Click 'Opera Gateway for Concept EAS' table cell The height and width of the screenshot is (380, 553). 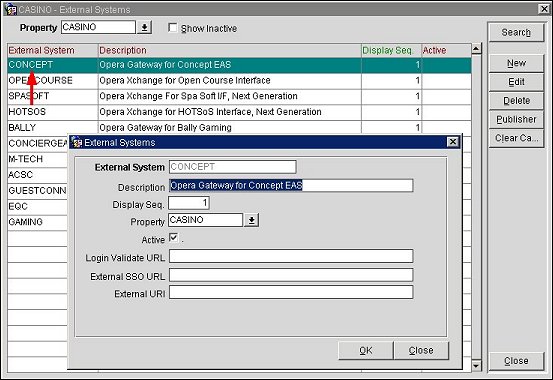(x=230, y=65)
